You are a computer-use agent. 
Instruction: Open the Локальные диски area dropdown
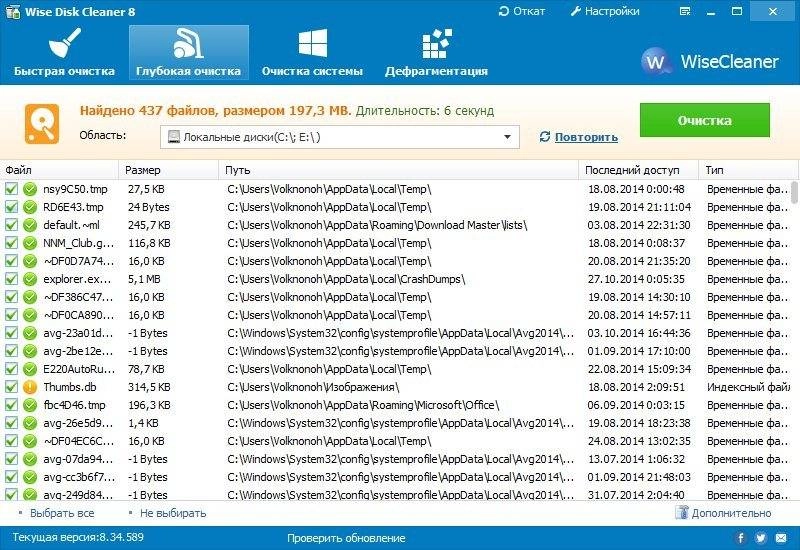[x=340, y=137]
